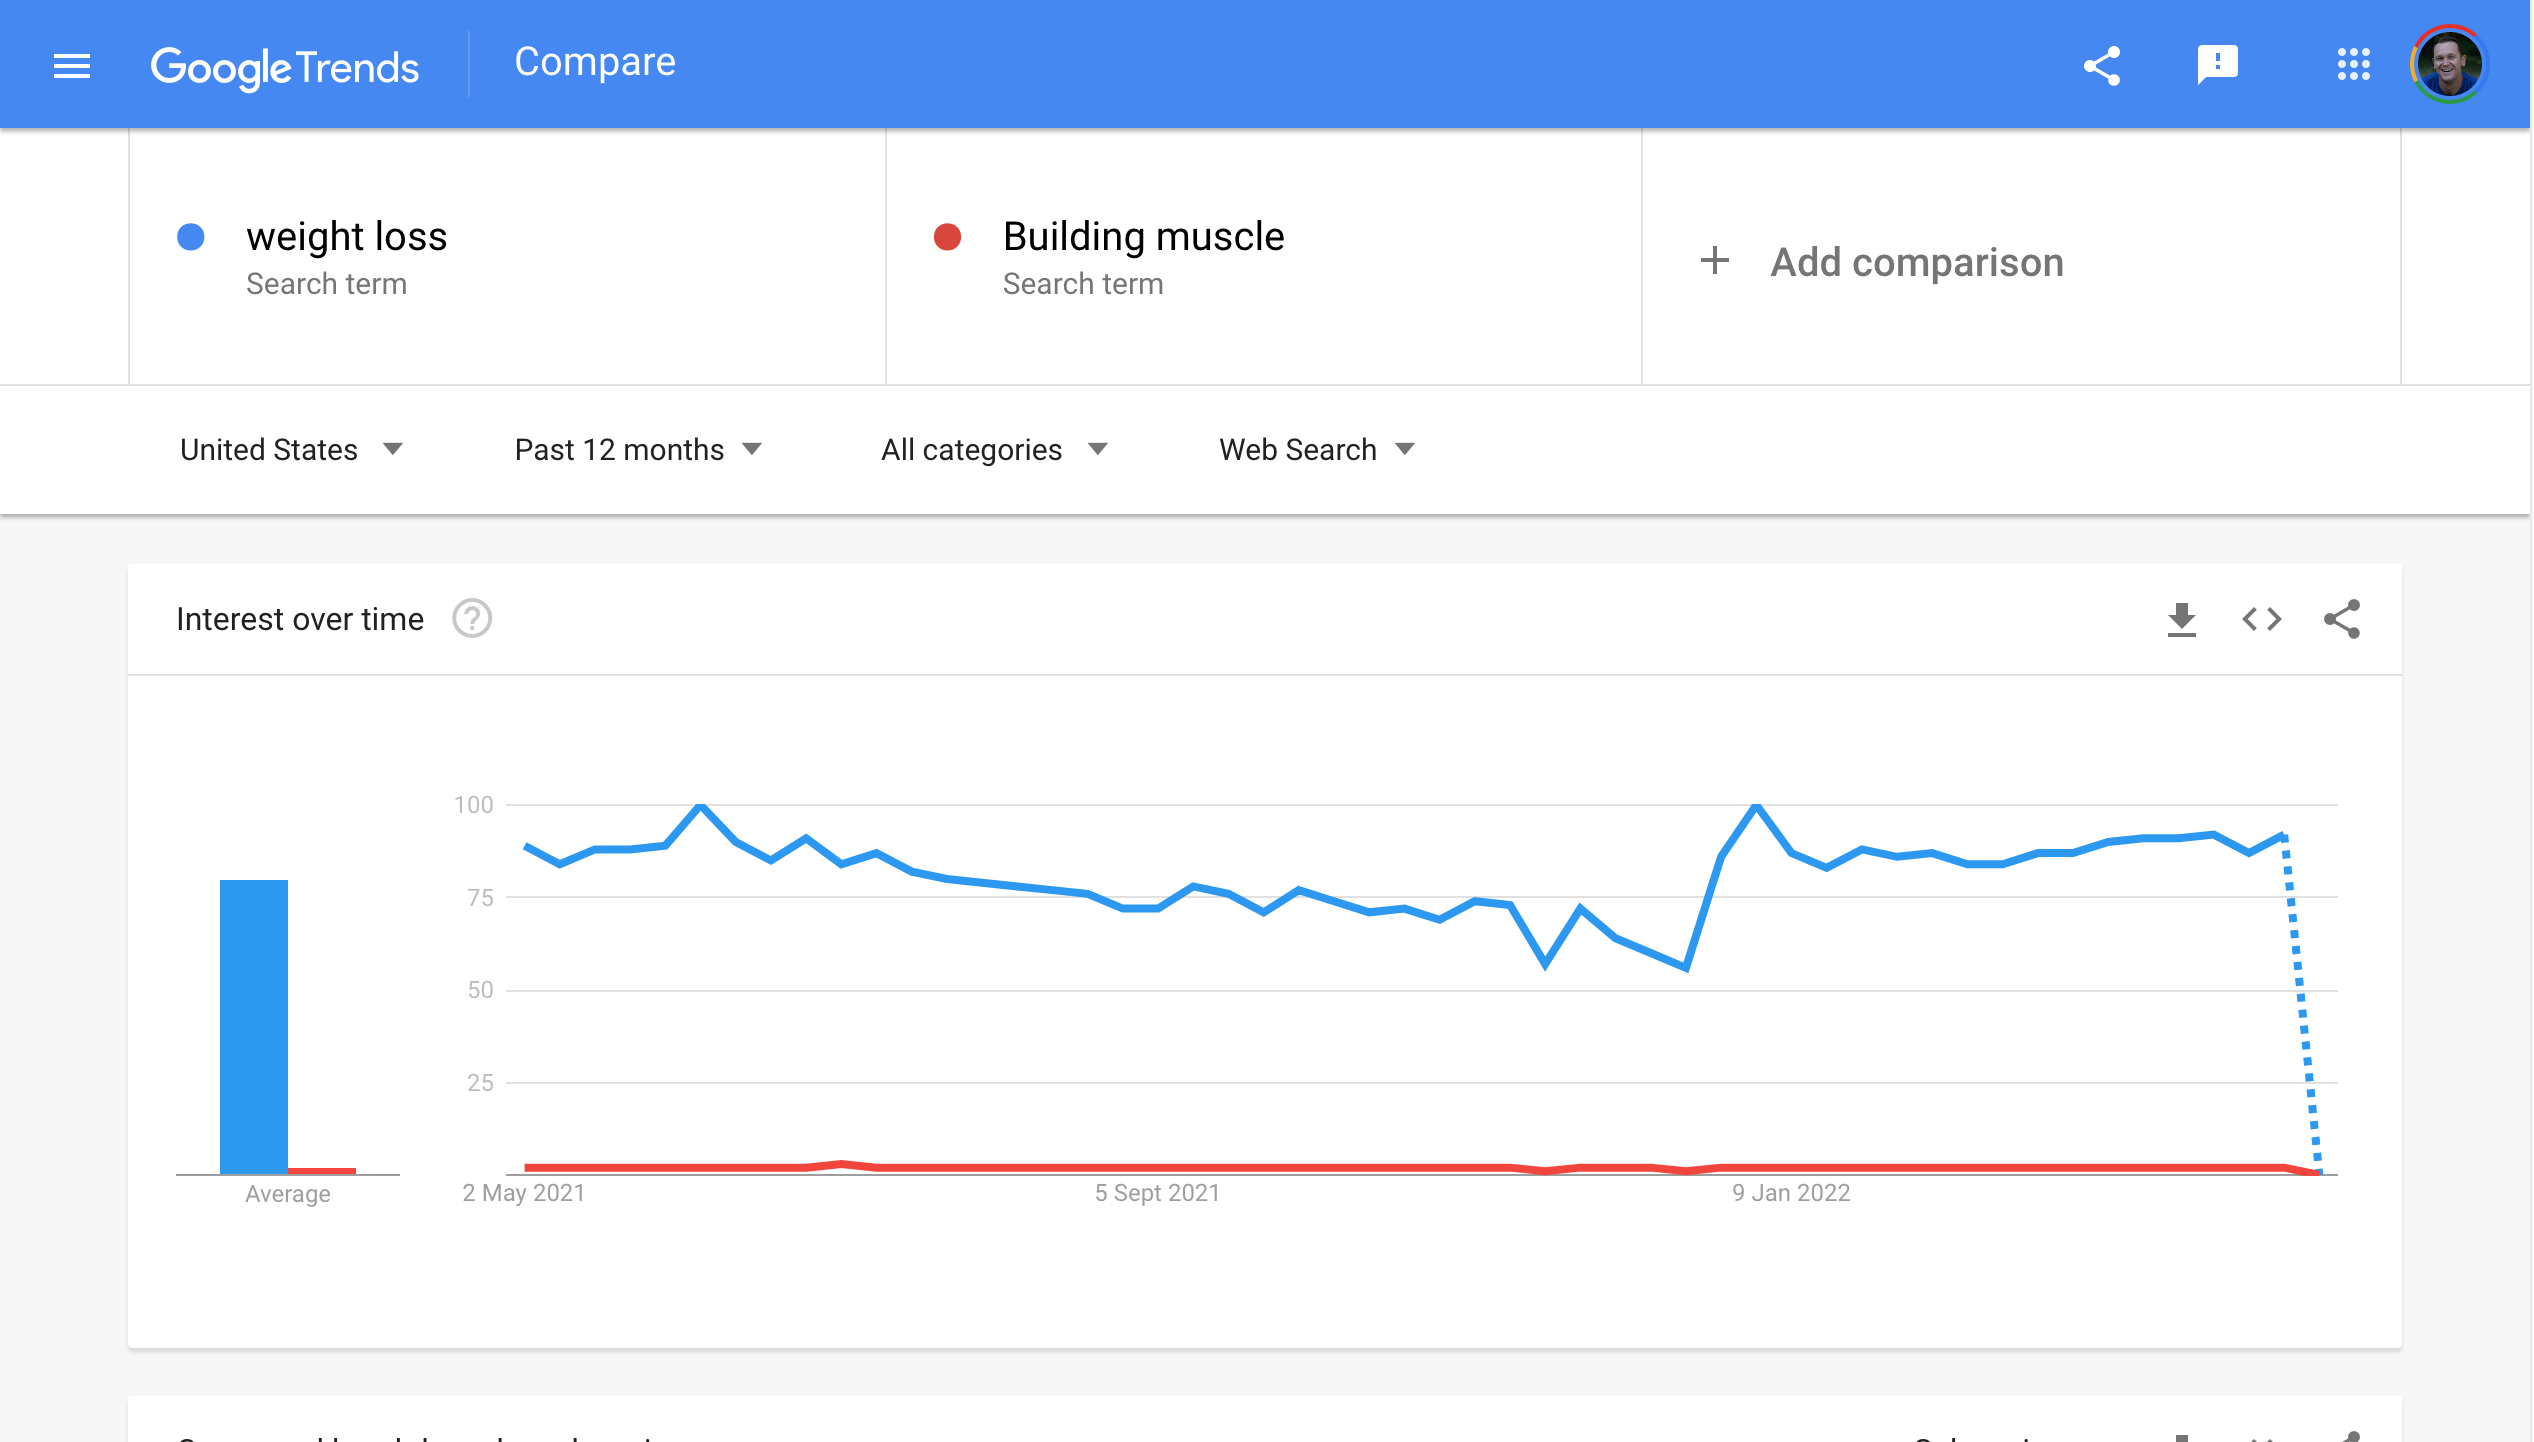The width and height of the screenshot is (2534, 1442).
Task: Edit the weight loss search term
Action: click(x=346, y=237)
